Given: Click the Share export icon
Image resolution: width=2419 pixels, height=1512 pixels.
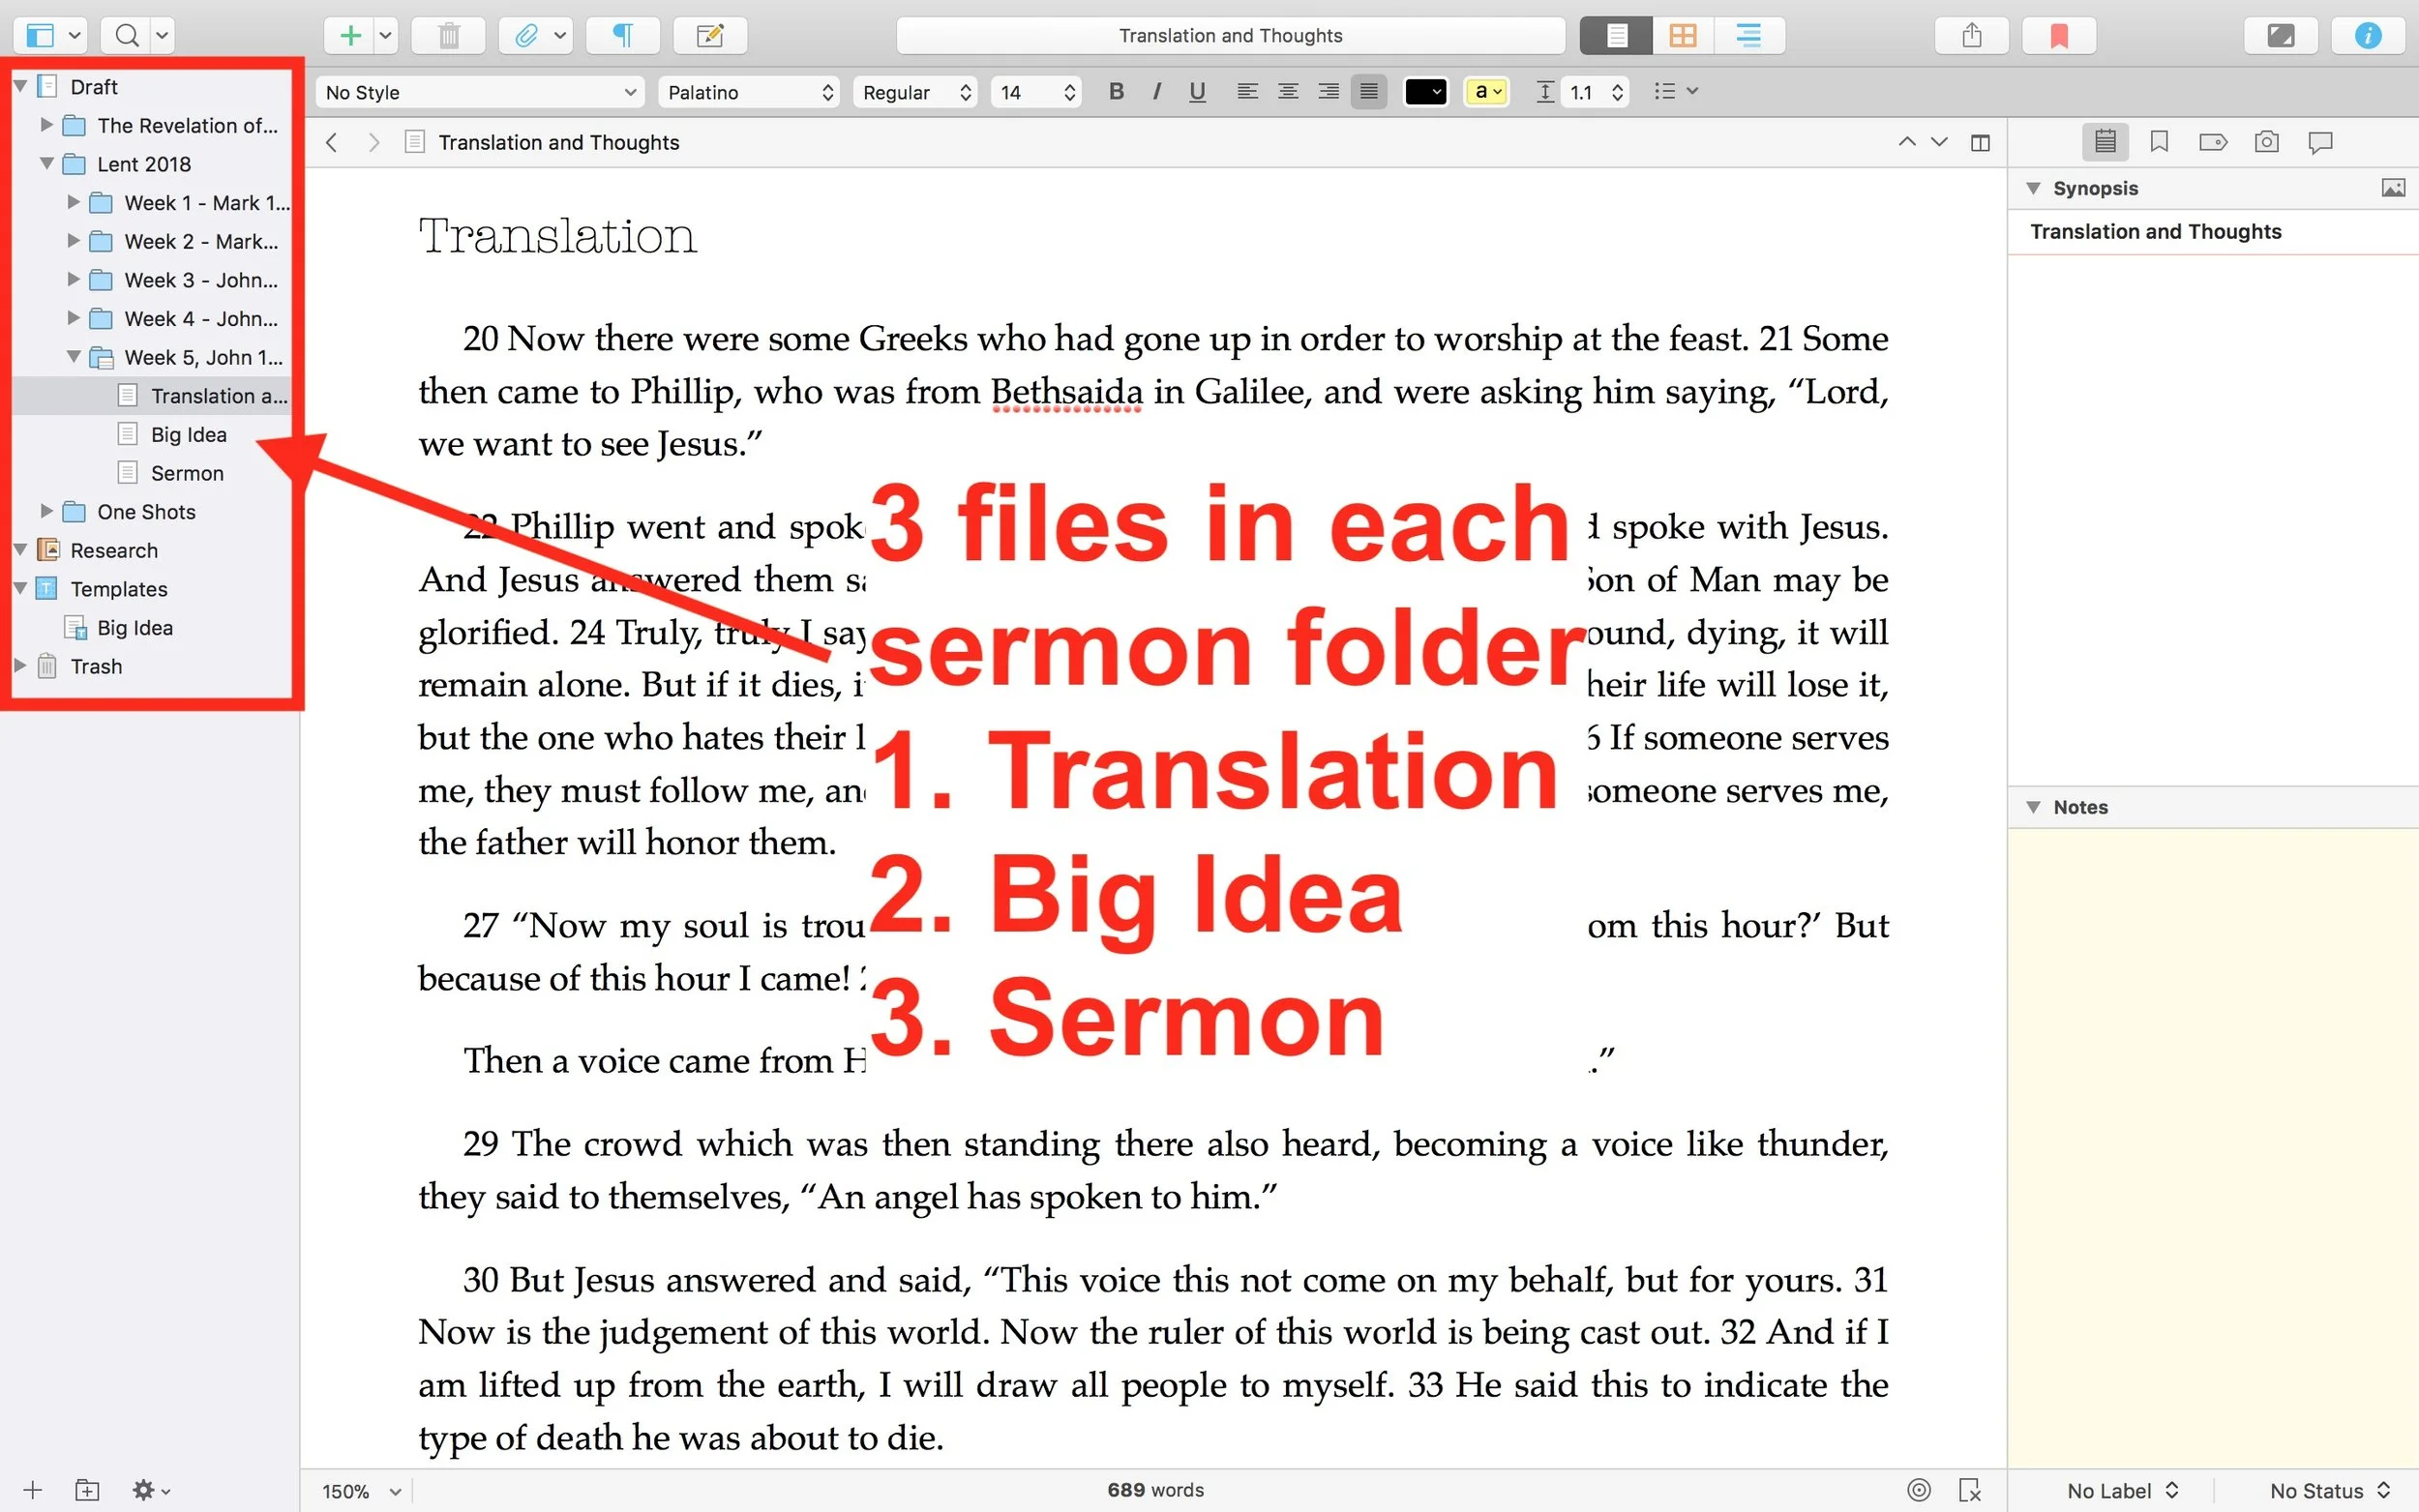Looking at the screenshot, I should click(1971, 36).
